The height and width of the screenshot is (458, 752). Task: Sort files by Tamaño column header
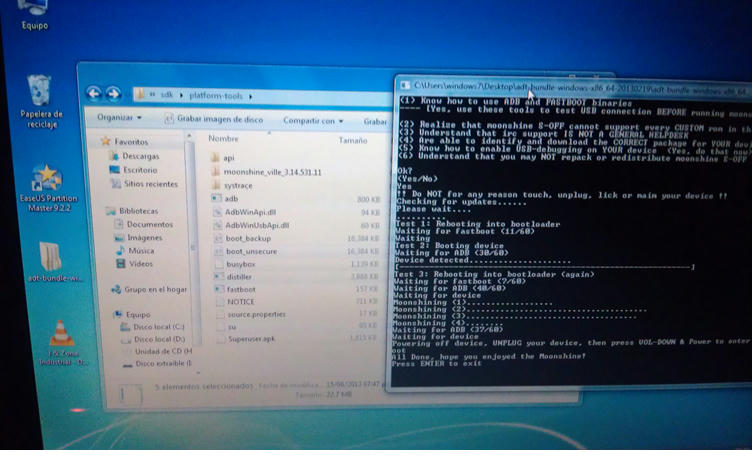point(352,141)
